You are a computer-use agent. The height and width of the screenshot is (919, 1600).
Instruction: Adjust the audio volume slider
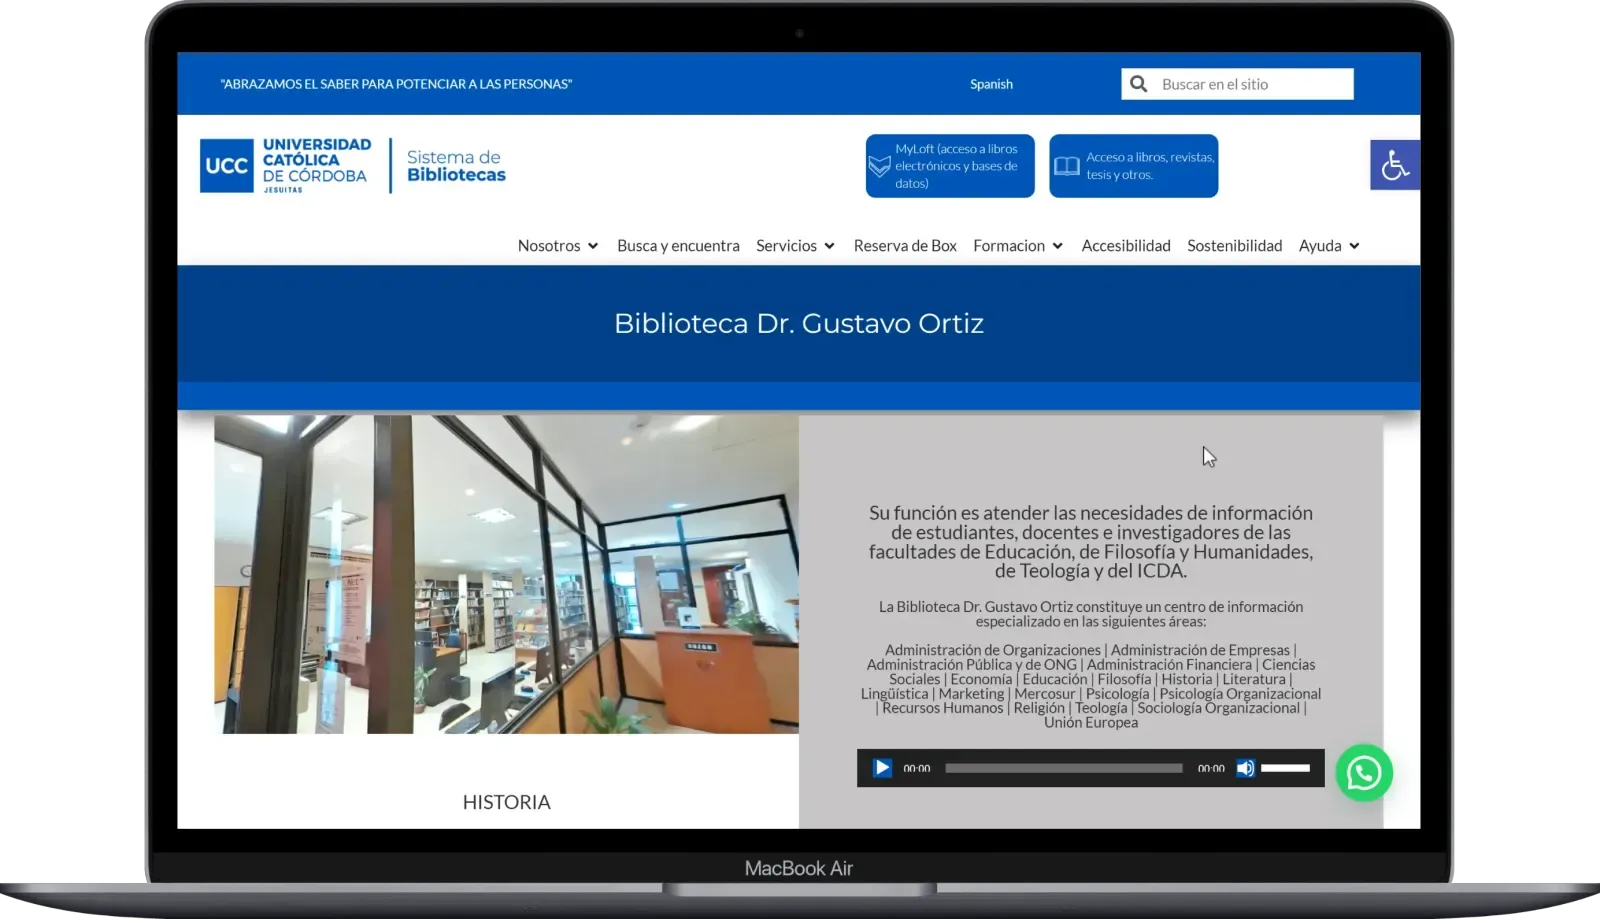click(x=1286, y=768)
